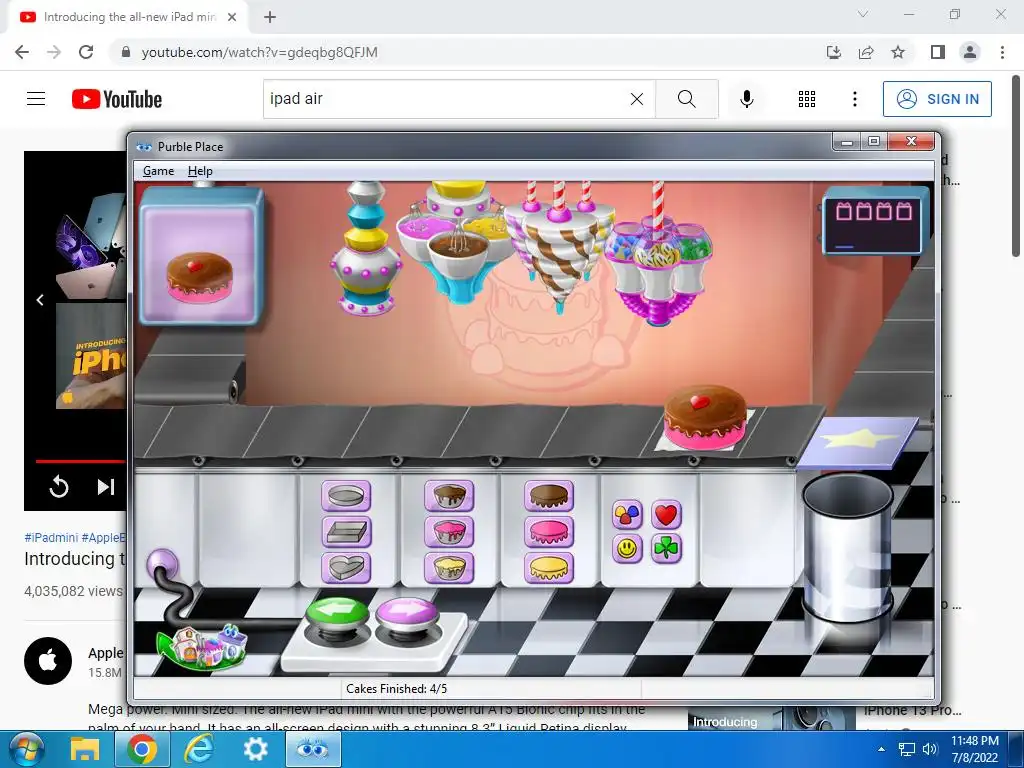Open File Explorer from taskbar
This screenshot has width=1024, height=768.
tap(85, 749)
